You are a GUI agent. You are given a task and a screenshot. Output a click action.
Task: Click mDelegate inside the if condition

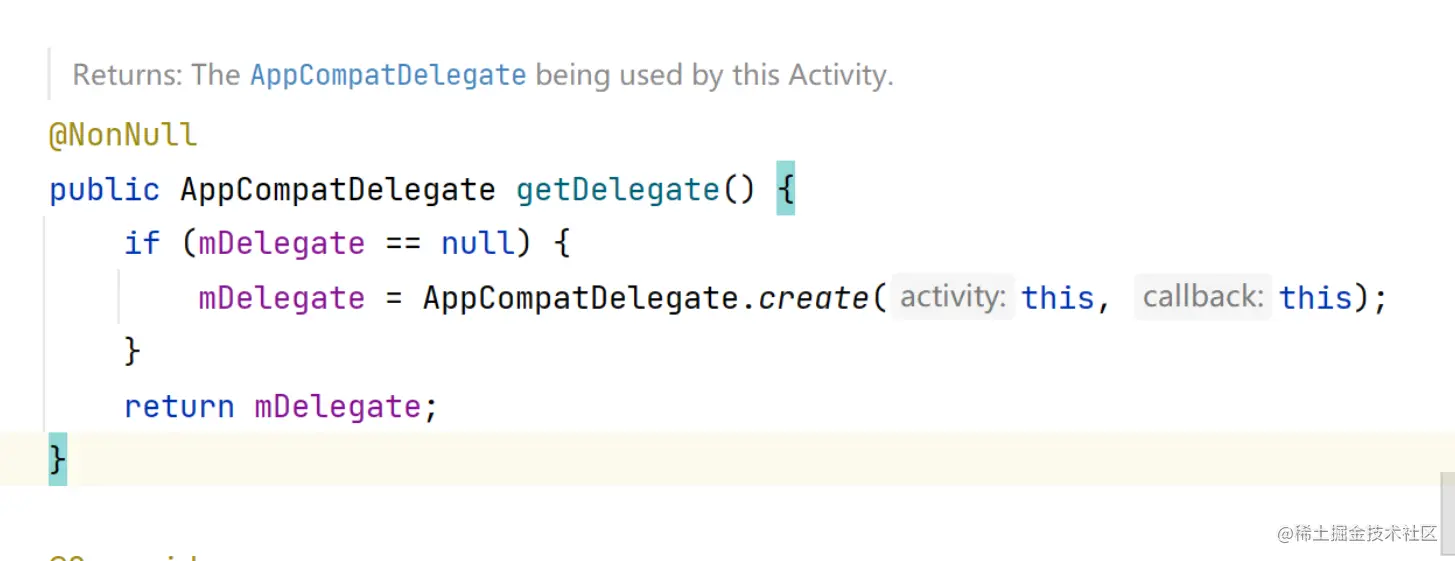[281, 243]
